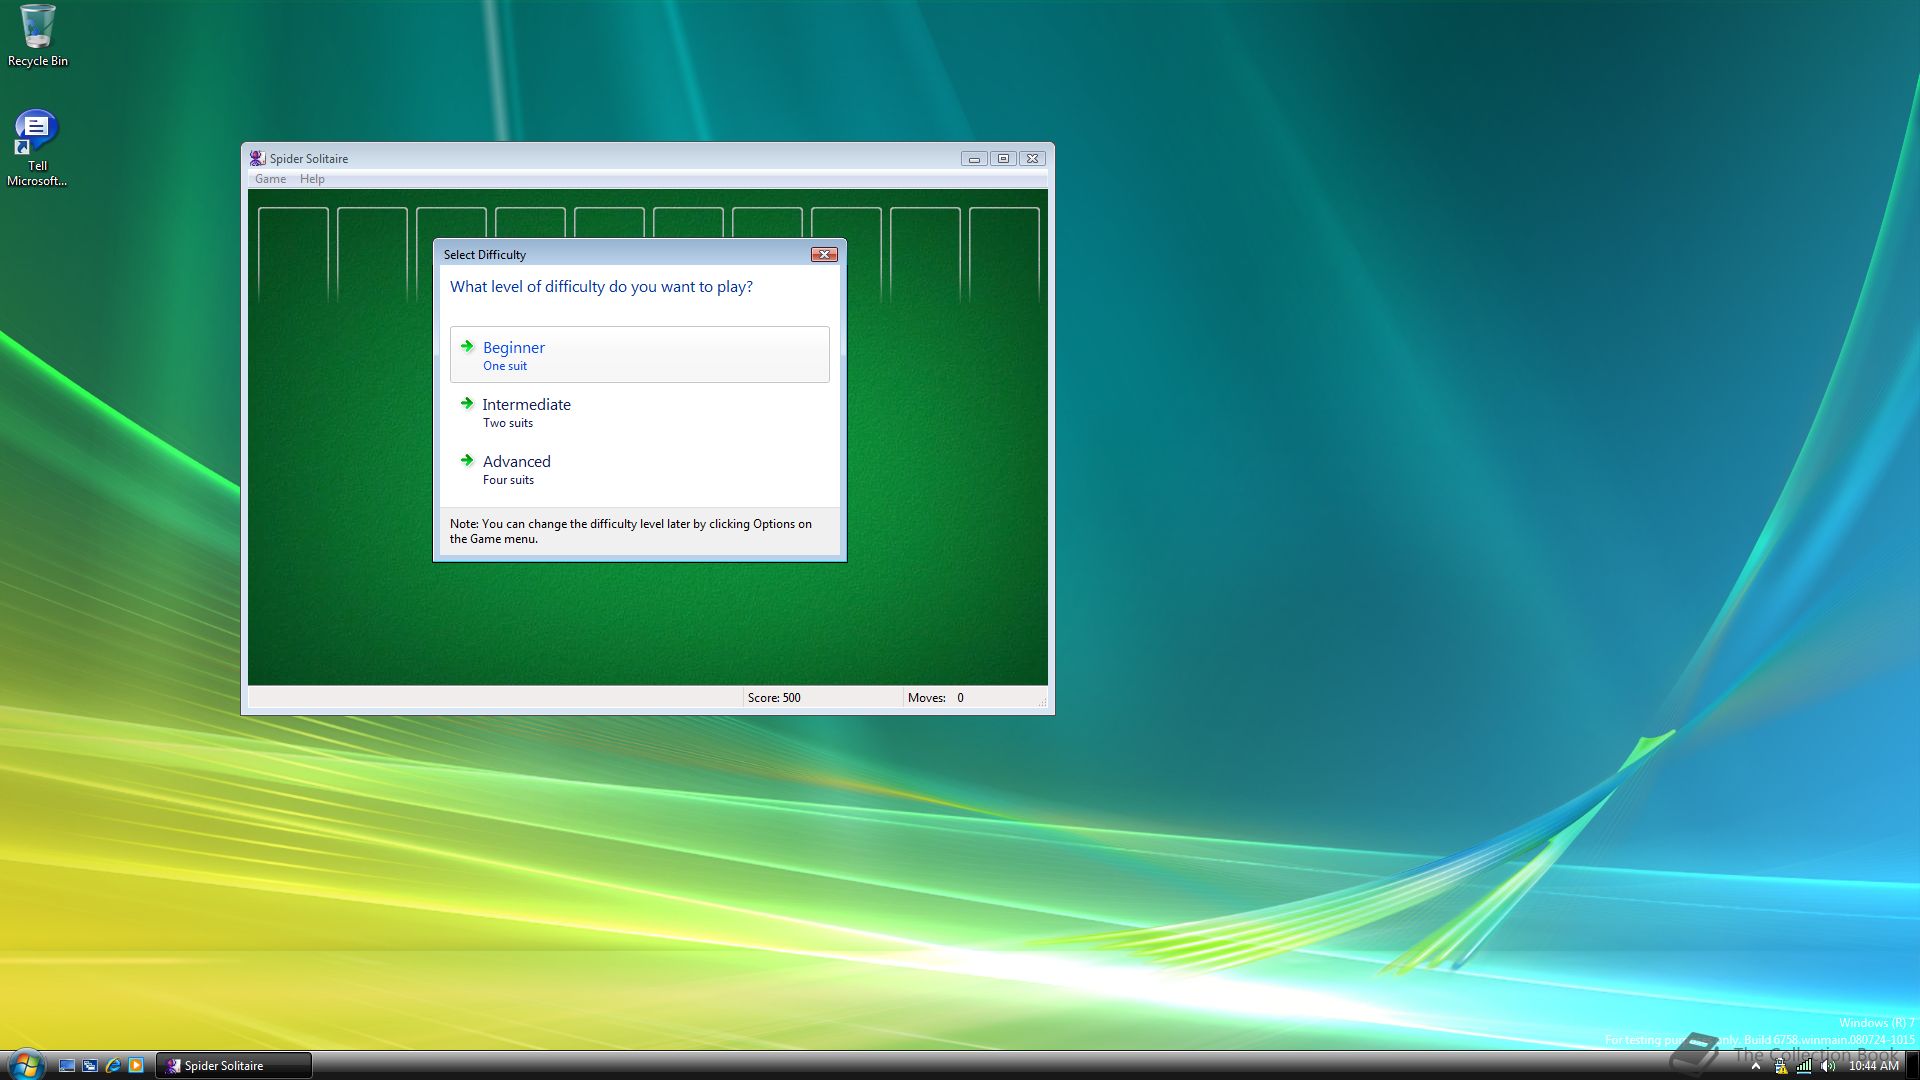Viewport: 1920px width, 1080px height.
Task: Show hidden tray icons arrow
Action: (x=1755, y=1066)
